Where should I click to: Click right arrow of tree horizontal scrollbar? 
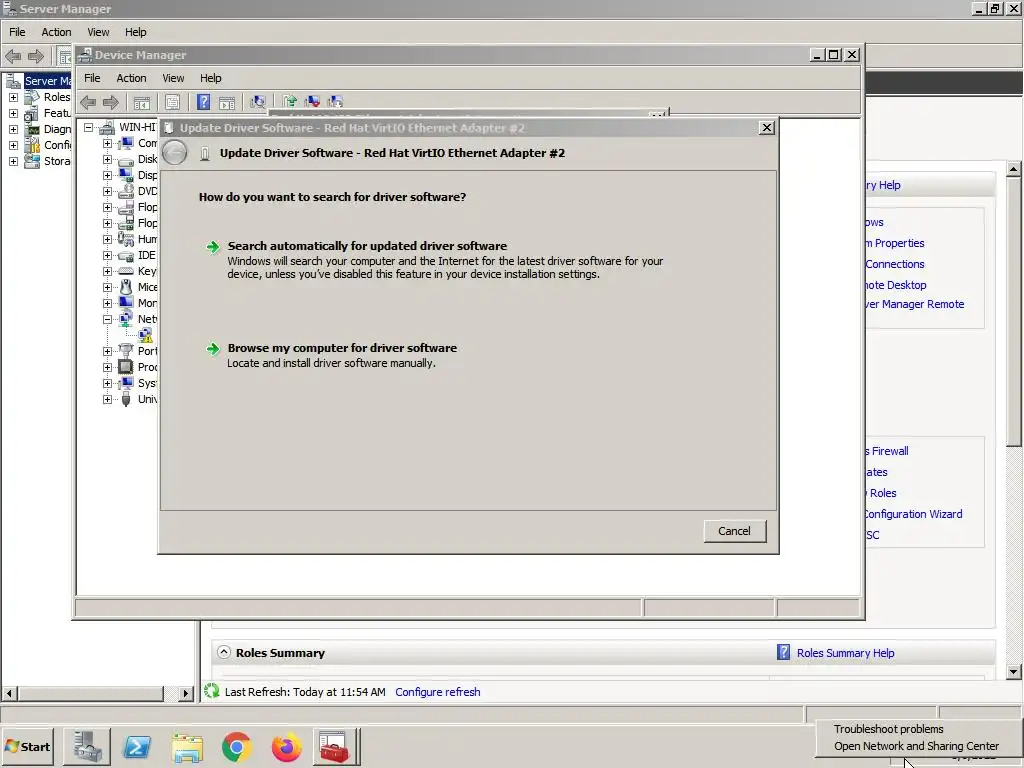pos(186,693)
